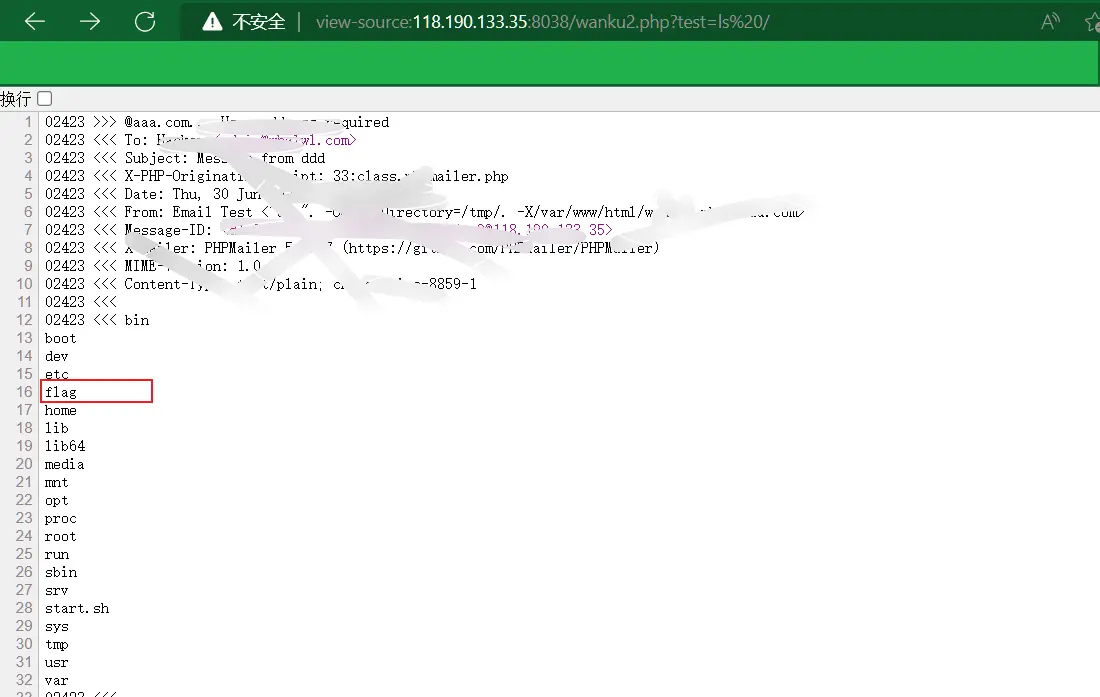The width and height of the screenshot is (1100, 697).
Task: Click the 'root' directory line
Action: coord(60,536)
